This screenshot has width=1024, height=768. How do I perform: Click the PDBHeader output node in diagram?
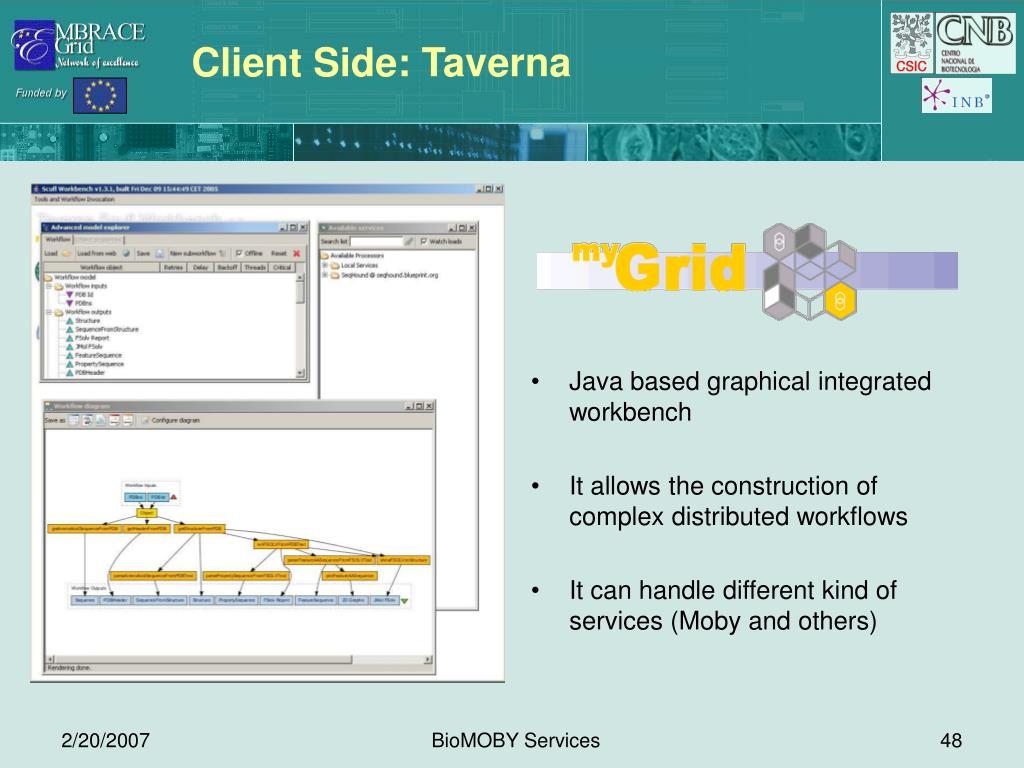tap(115, 600)
